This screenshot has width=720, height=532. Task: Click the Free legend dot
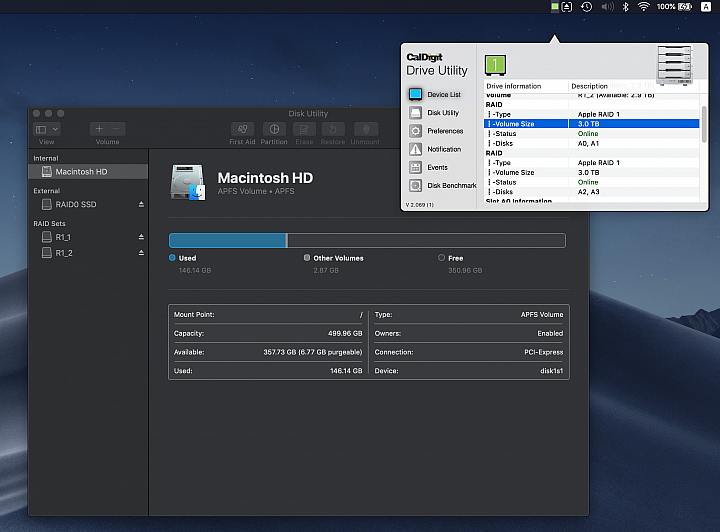click(x=441, y=258)
